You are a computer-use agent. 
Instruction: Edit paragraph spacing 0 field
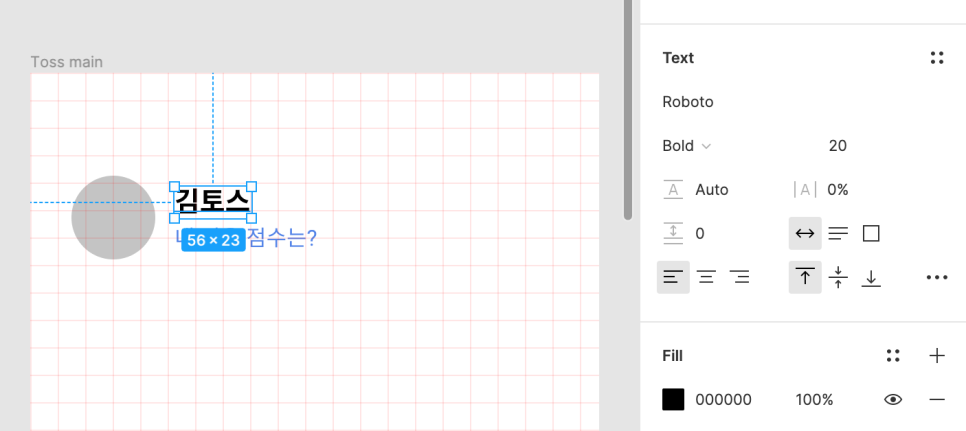point(700,233)
